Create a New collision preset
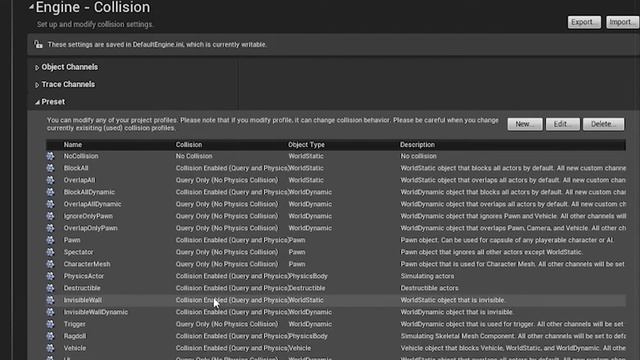Viewport: 640px width, 360px height. pyautogui.click(x=524, y=124)
